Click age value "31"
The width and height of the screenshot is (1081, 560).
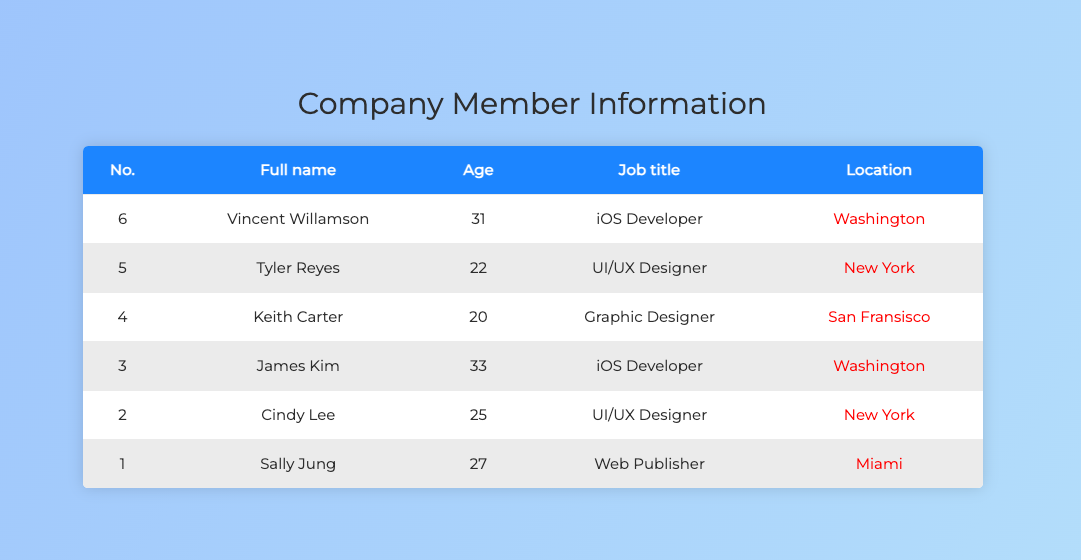point(478,219)
